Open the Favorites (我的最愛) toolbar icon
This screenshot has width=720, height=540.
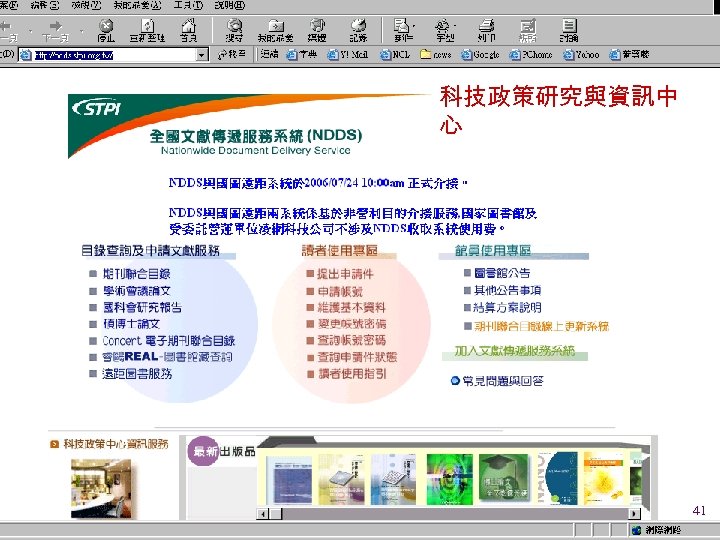[276, 31]
